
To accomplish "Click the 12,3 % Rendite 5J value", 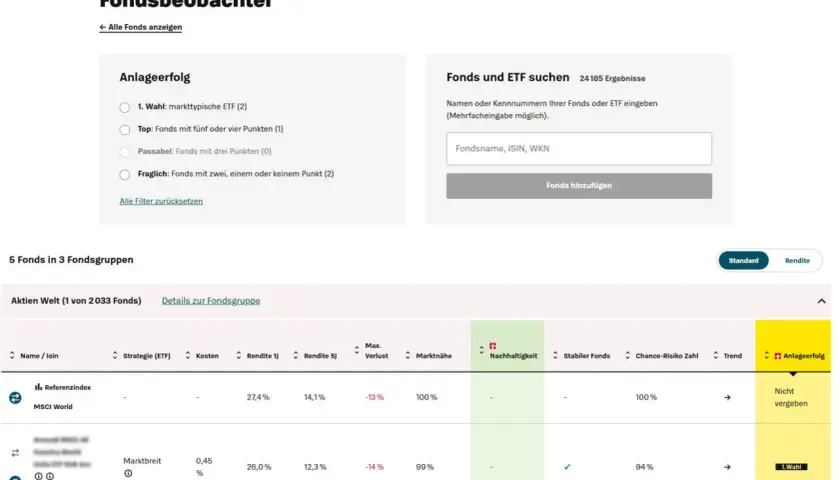I will pos(315,467).
